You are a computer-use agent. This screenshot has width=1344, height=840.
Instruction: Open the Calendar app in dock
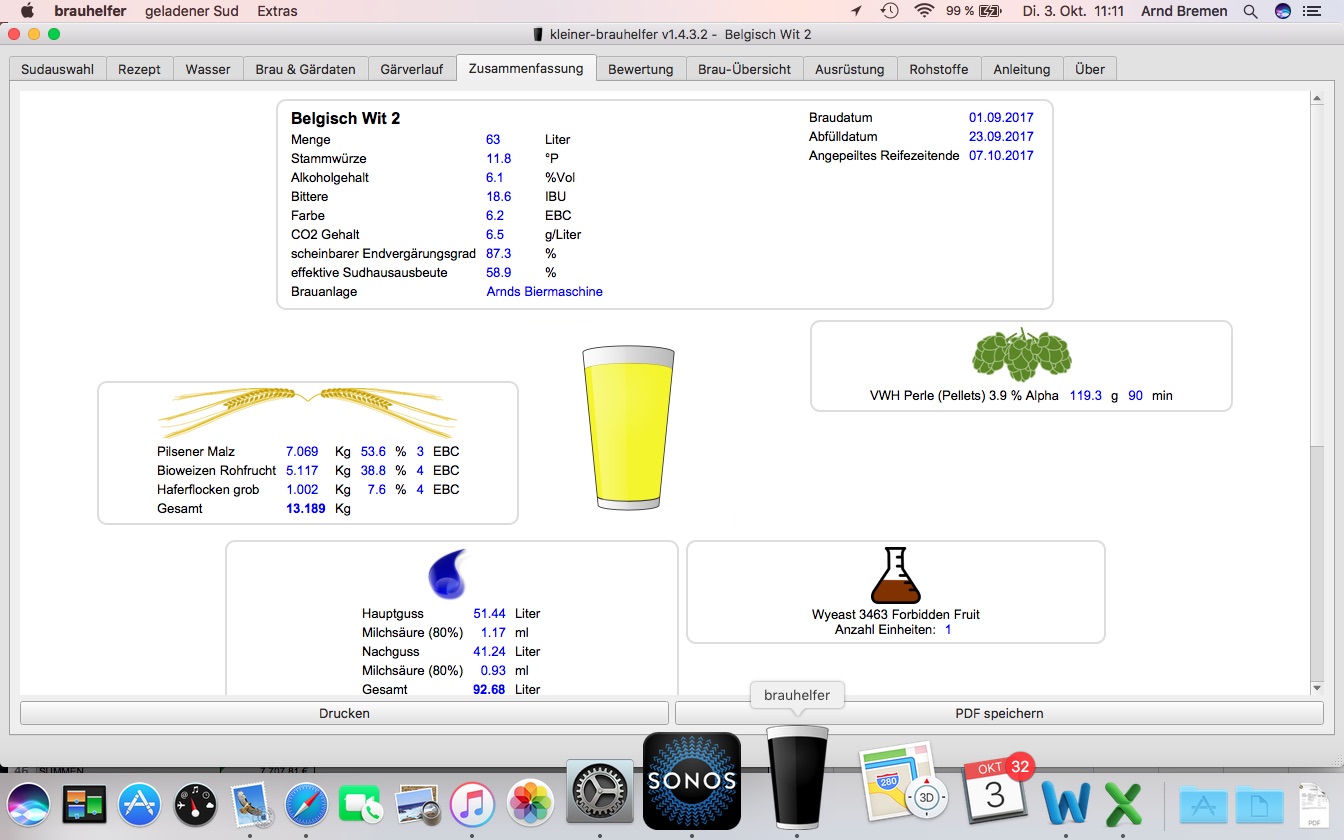pyautogui.click(x=994, y=790)
